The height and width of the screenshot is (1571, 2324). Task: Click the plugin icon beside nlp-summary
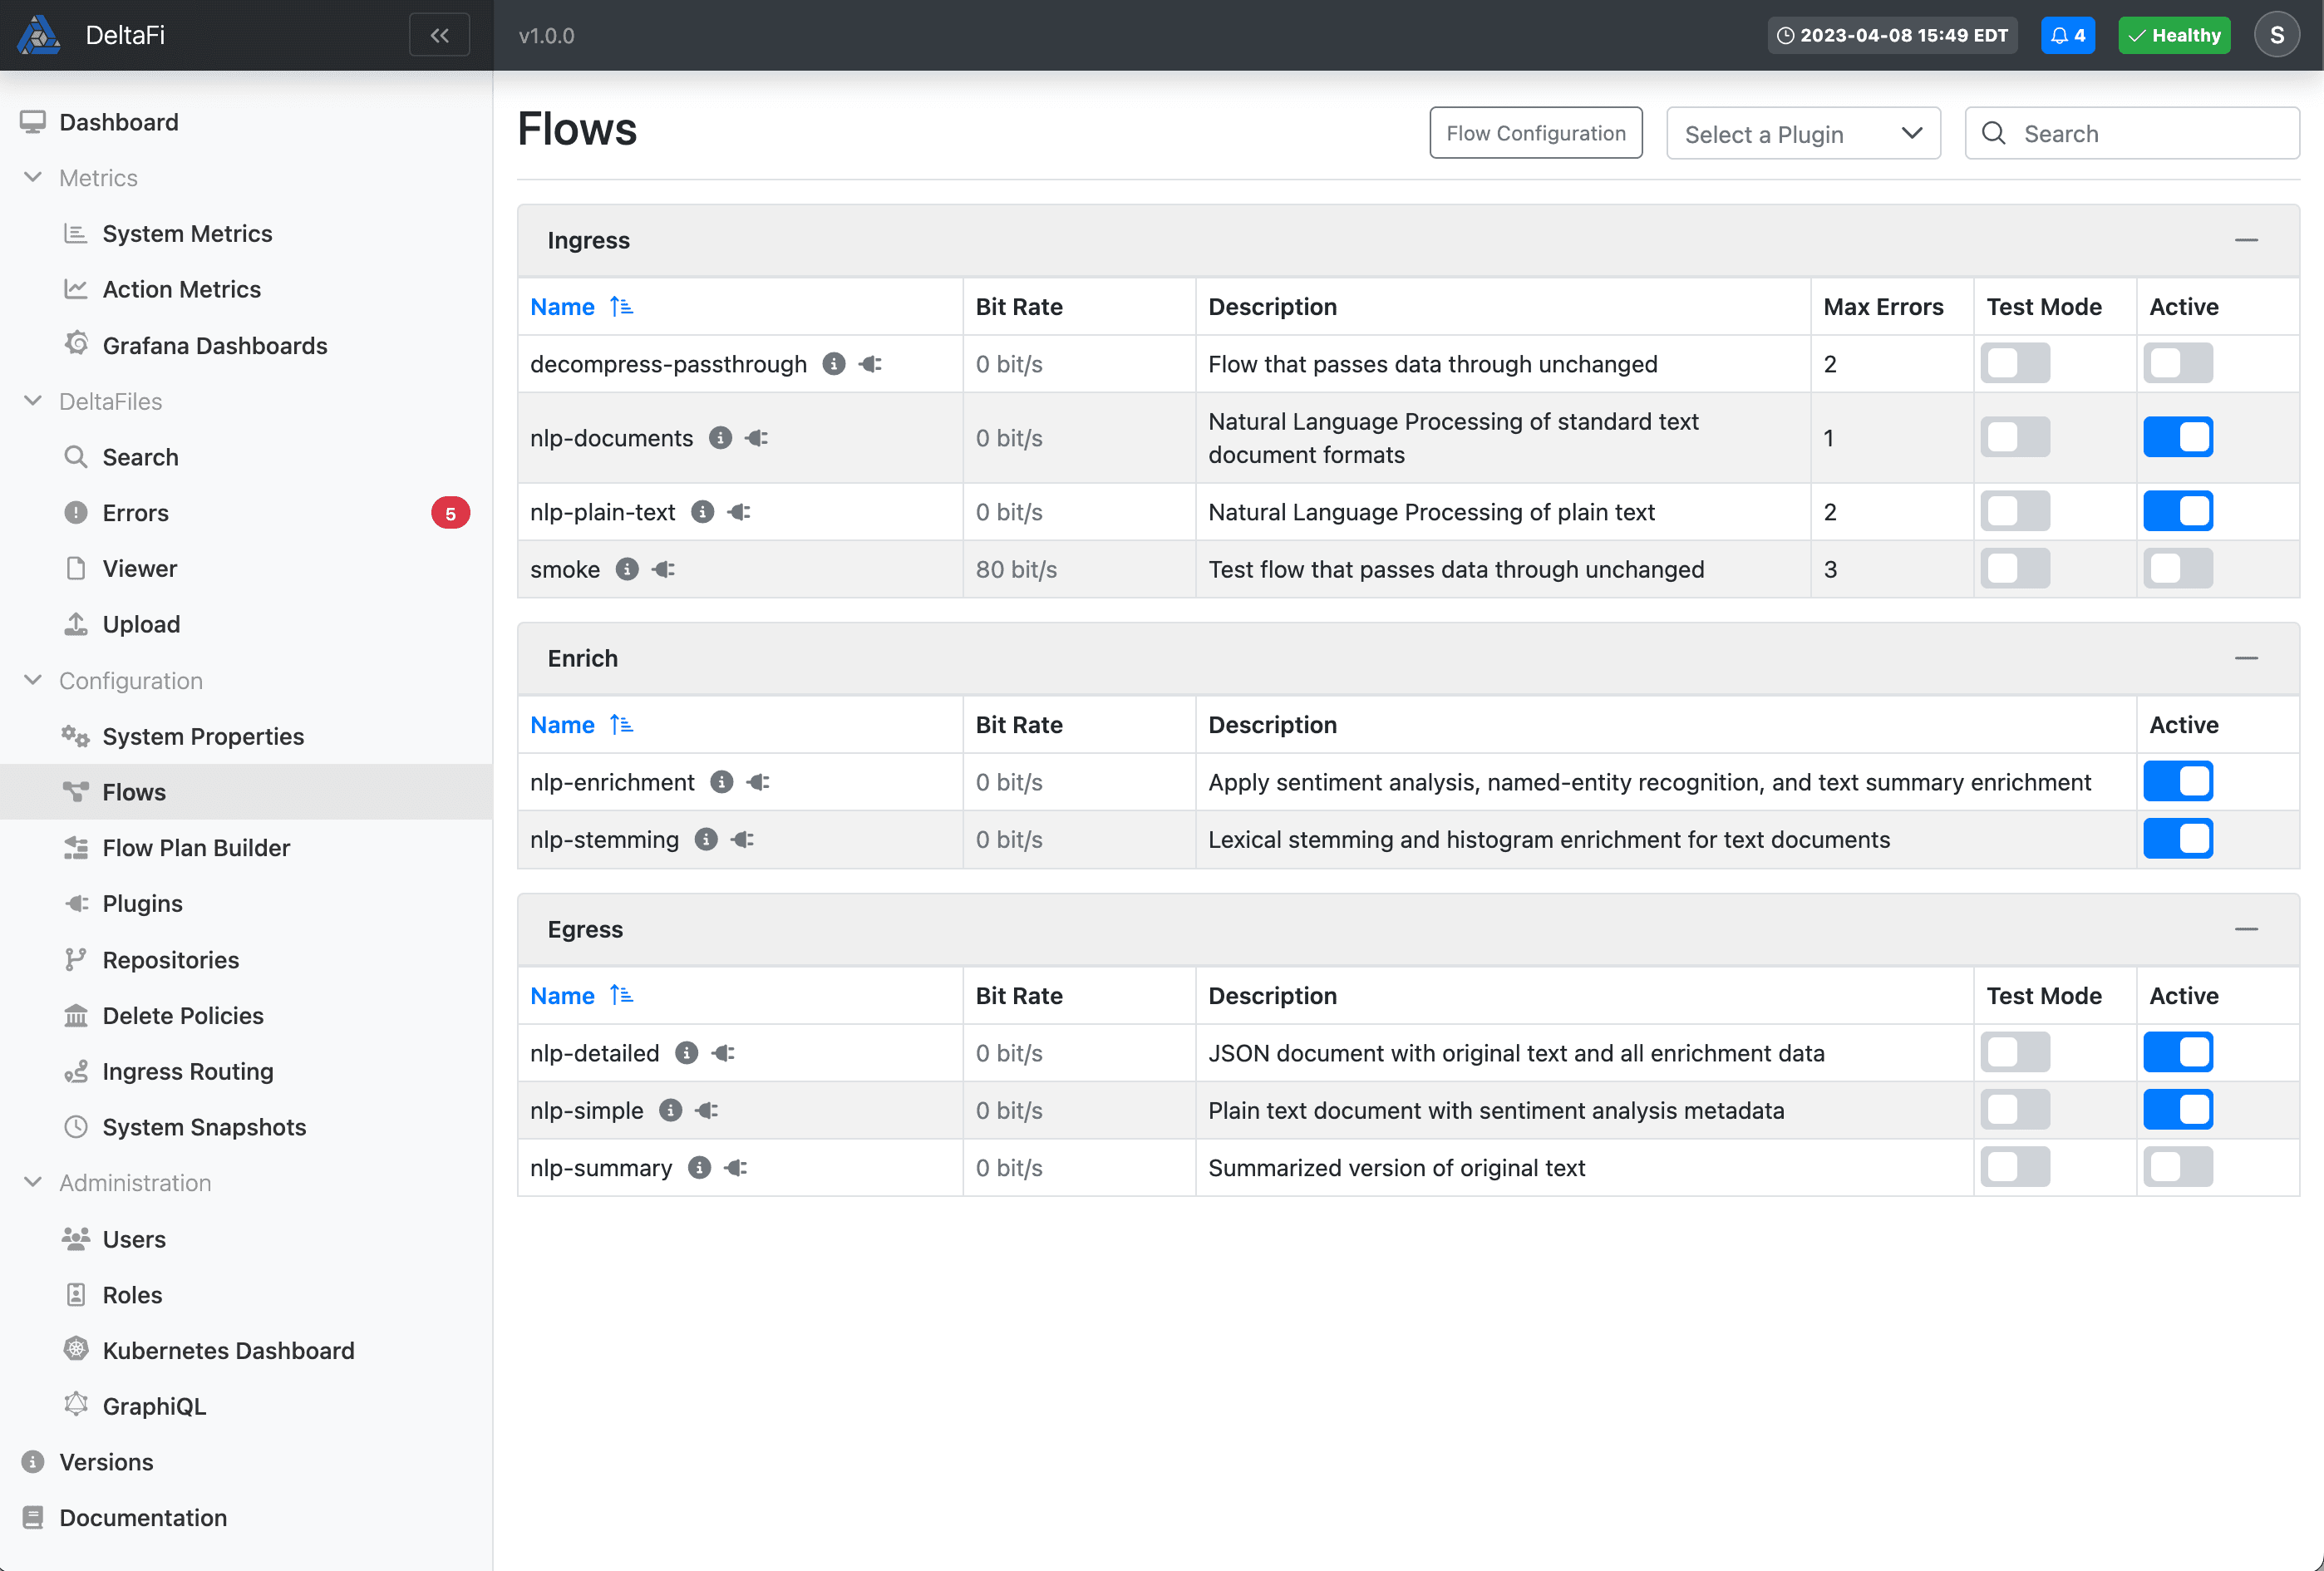point(736,1168)
